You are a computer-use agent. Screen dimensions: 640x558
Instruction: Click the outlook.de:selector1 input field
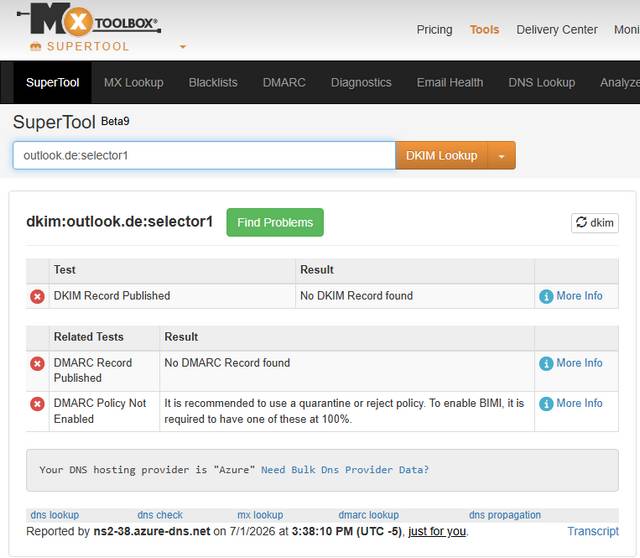pos(204,156)
